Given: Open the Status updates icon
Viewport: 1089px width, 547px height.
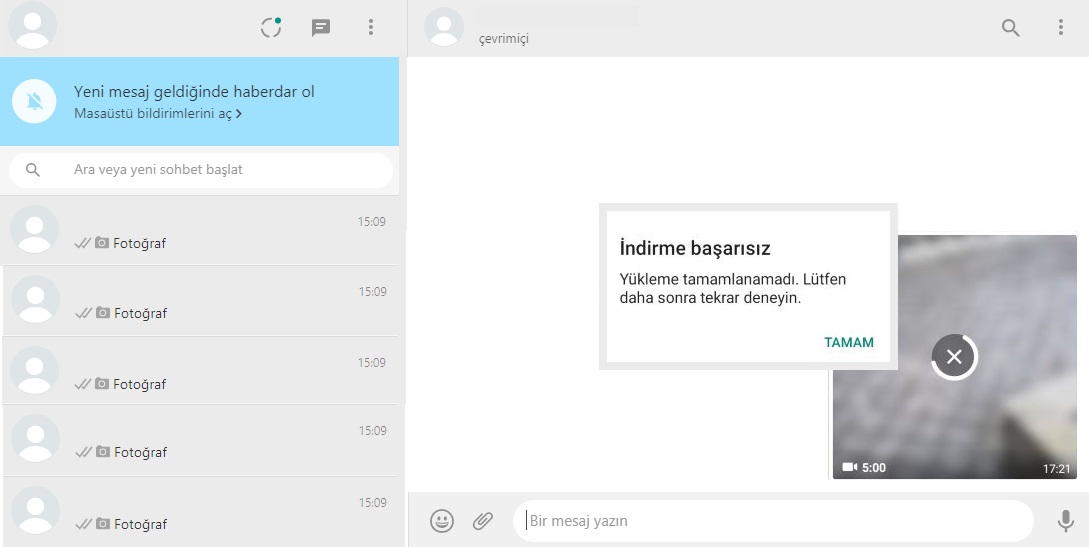Looking at the screenshot, I should (x=271, y=28).
